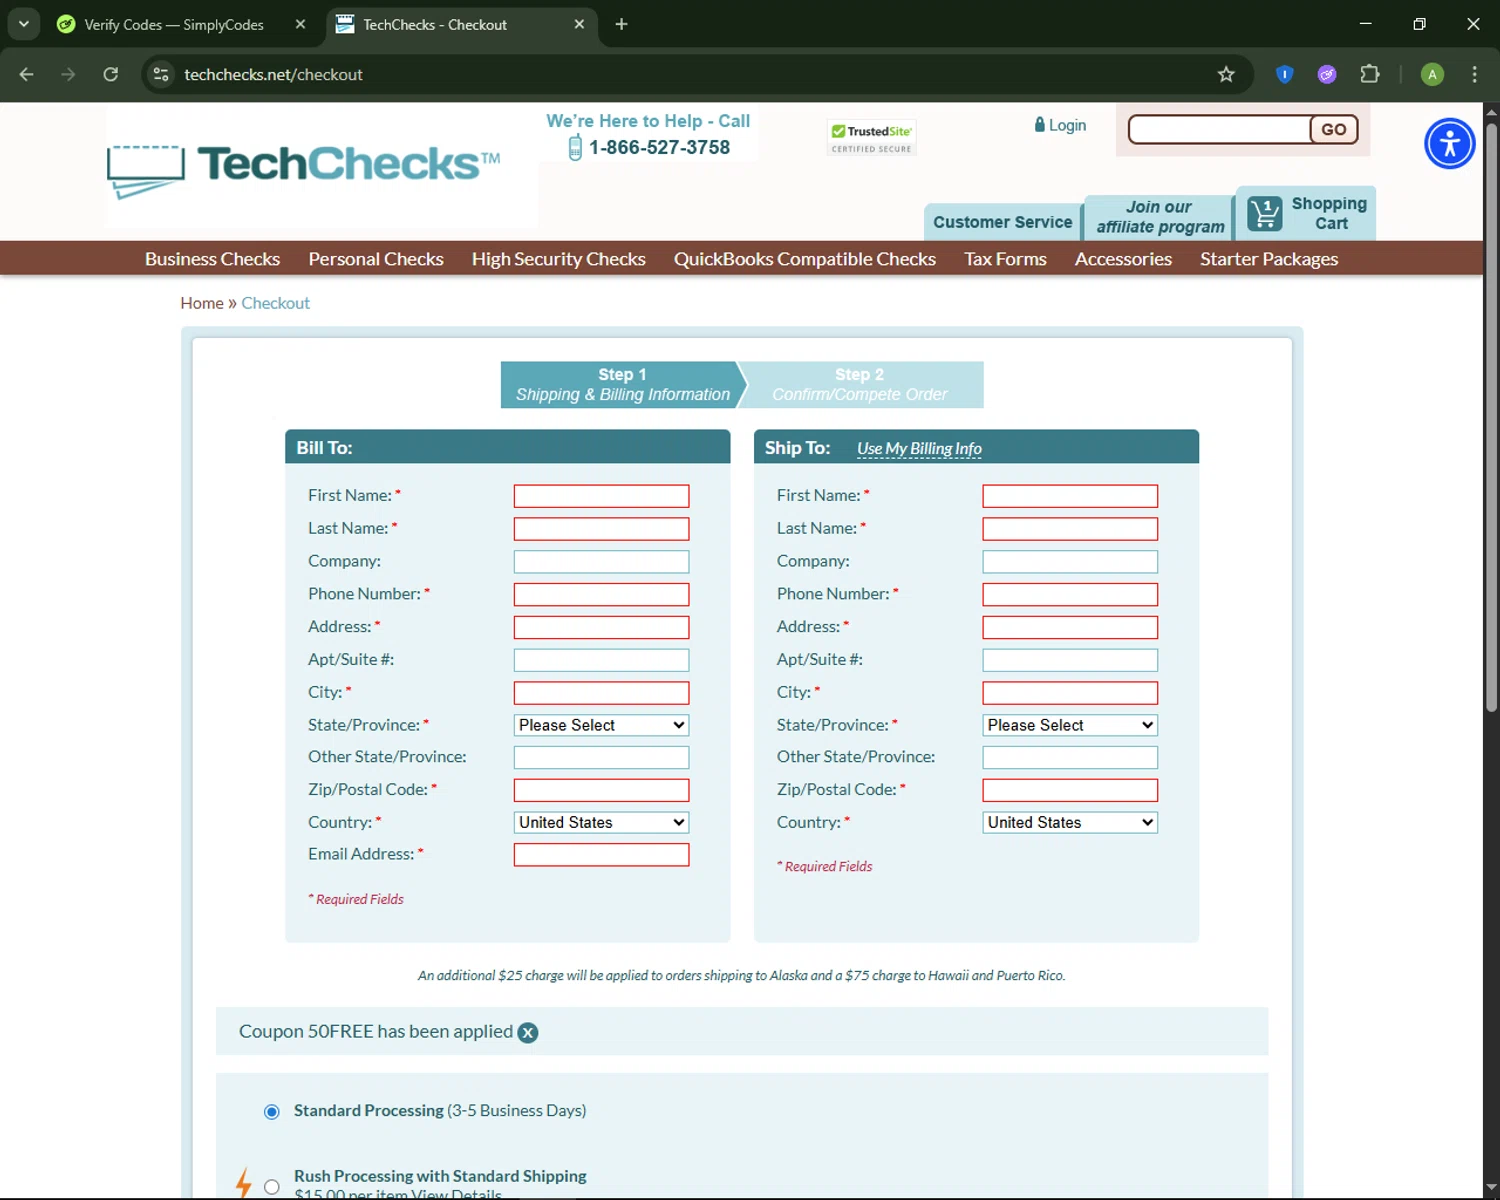Open the Personal Checks menu
The width and height of the screenshot is (1500, 1200).
pyautogui.click(x=376, y=259)
